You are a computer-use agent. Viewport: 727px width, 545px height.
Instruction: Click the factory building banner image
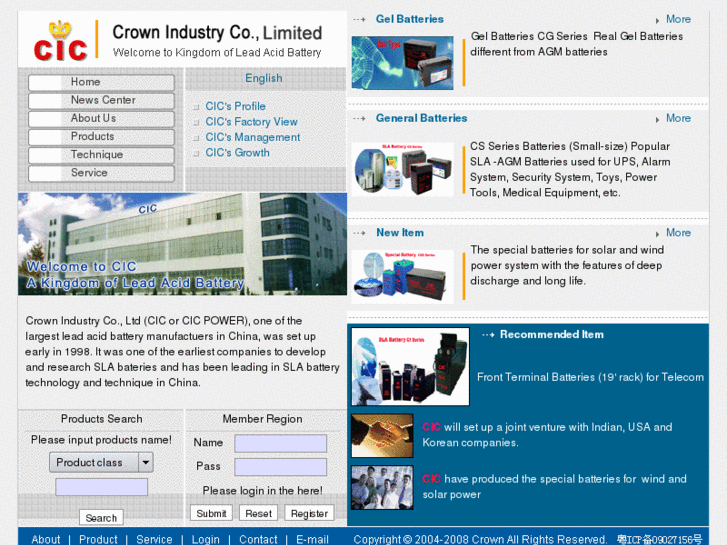click(x=182, y=244)
